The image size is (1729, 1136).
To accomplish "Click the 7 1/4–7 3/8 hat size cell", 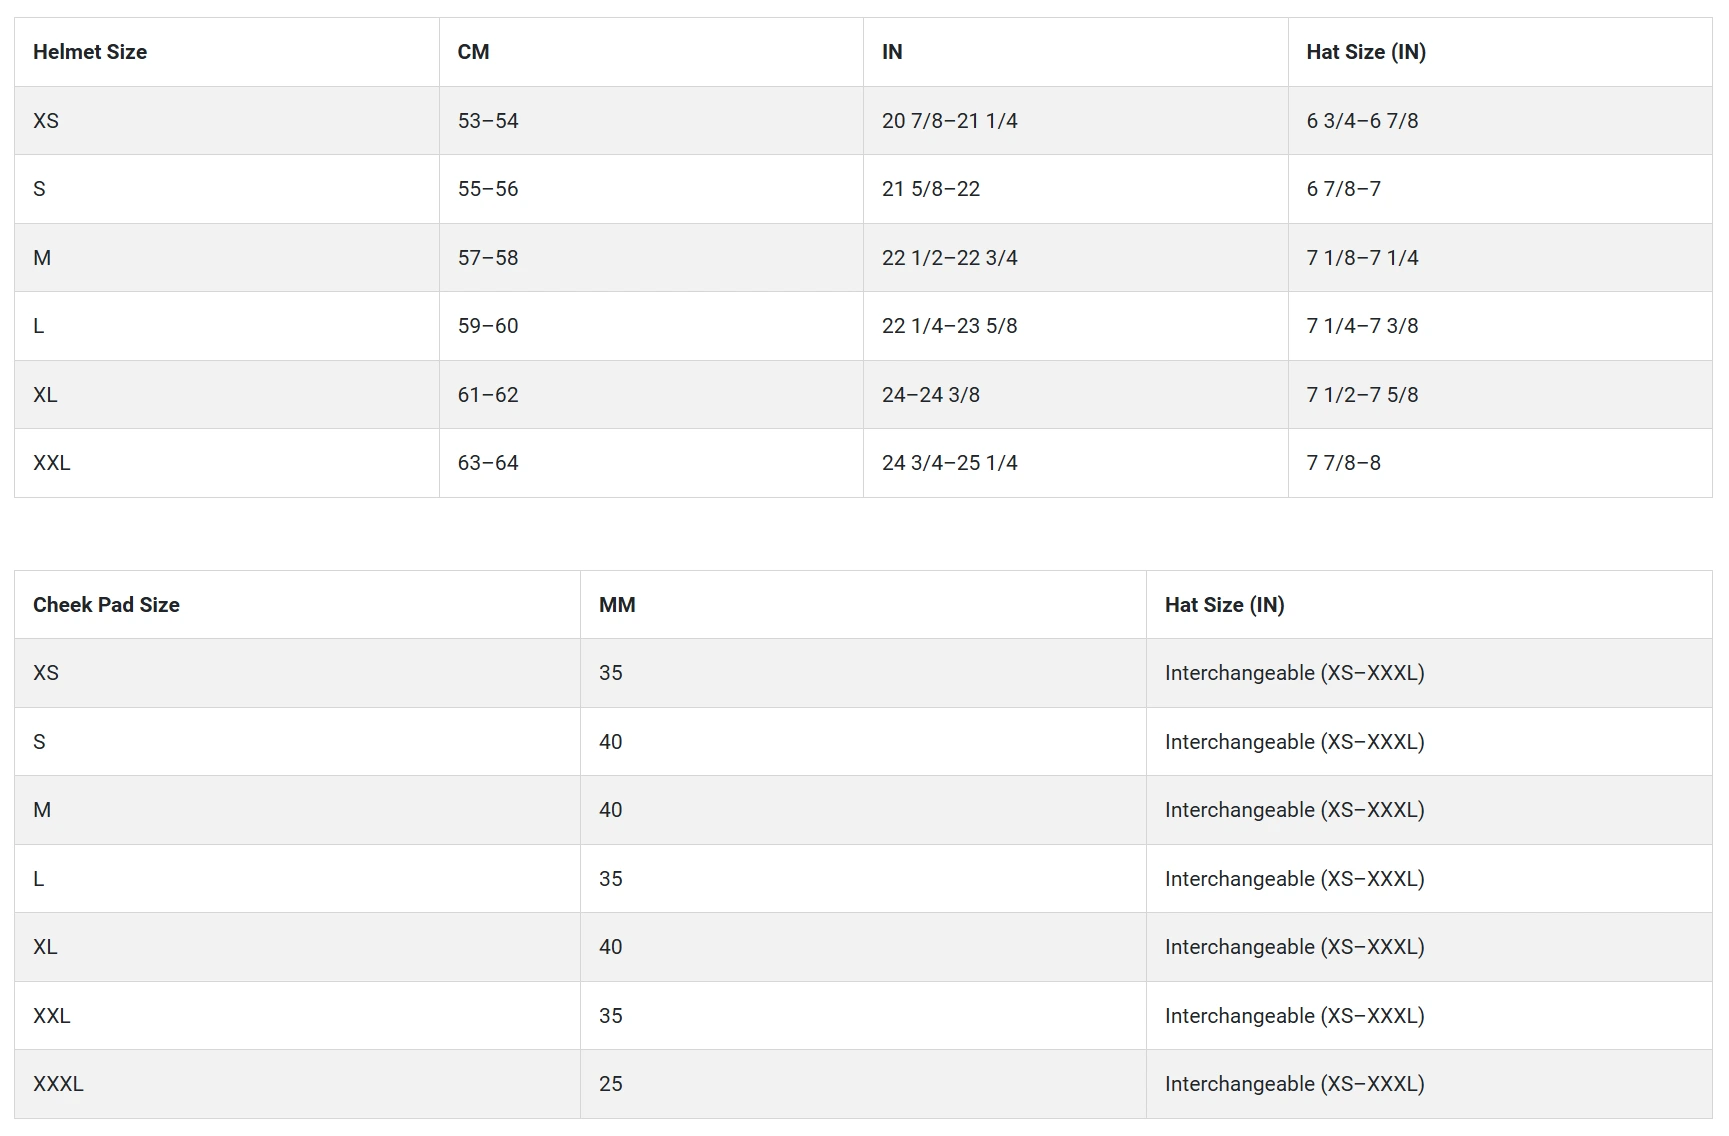I will pyautogui.click(x=1362, y=326).
